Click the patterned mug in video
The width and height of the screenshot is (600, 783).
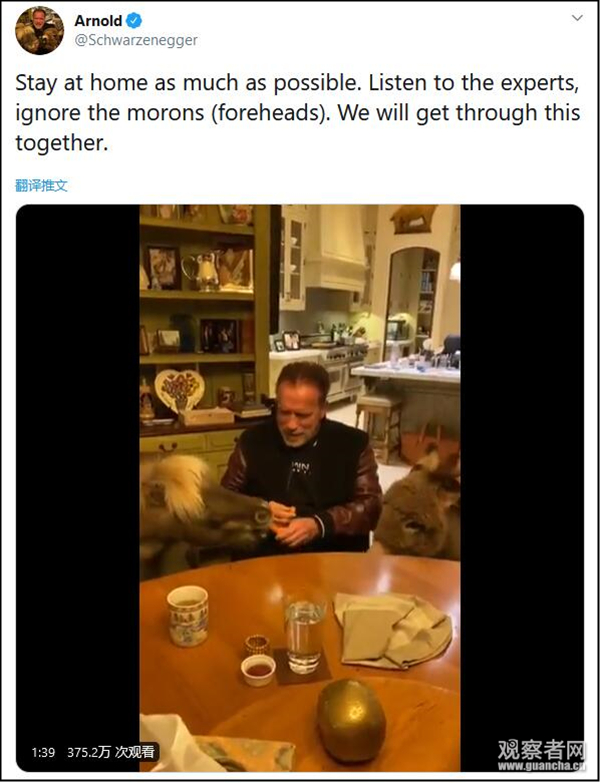click(x=187, y=616)
